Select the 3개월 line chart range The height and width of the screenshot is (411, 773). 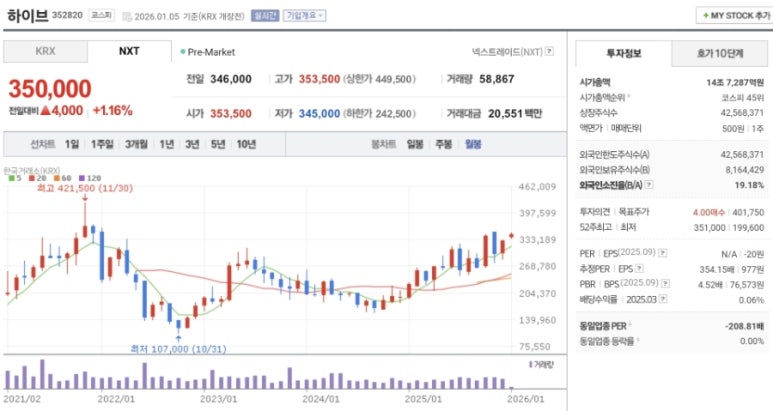137,144
